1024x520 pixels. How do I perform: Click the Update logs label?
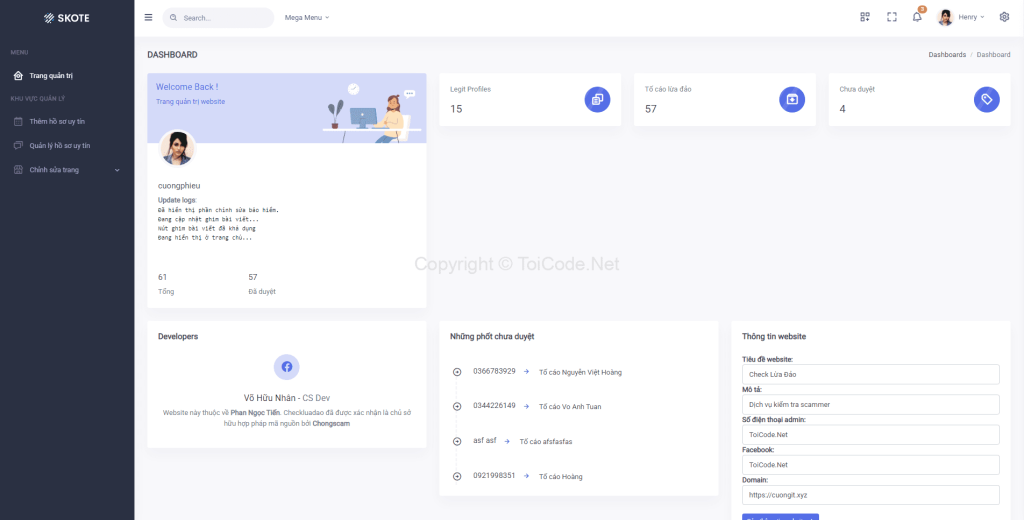click(178, 200)
